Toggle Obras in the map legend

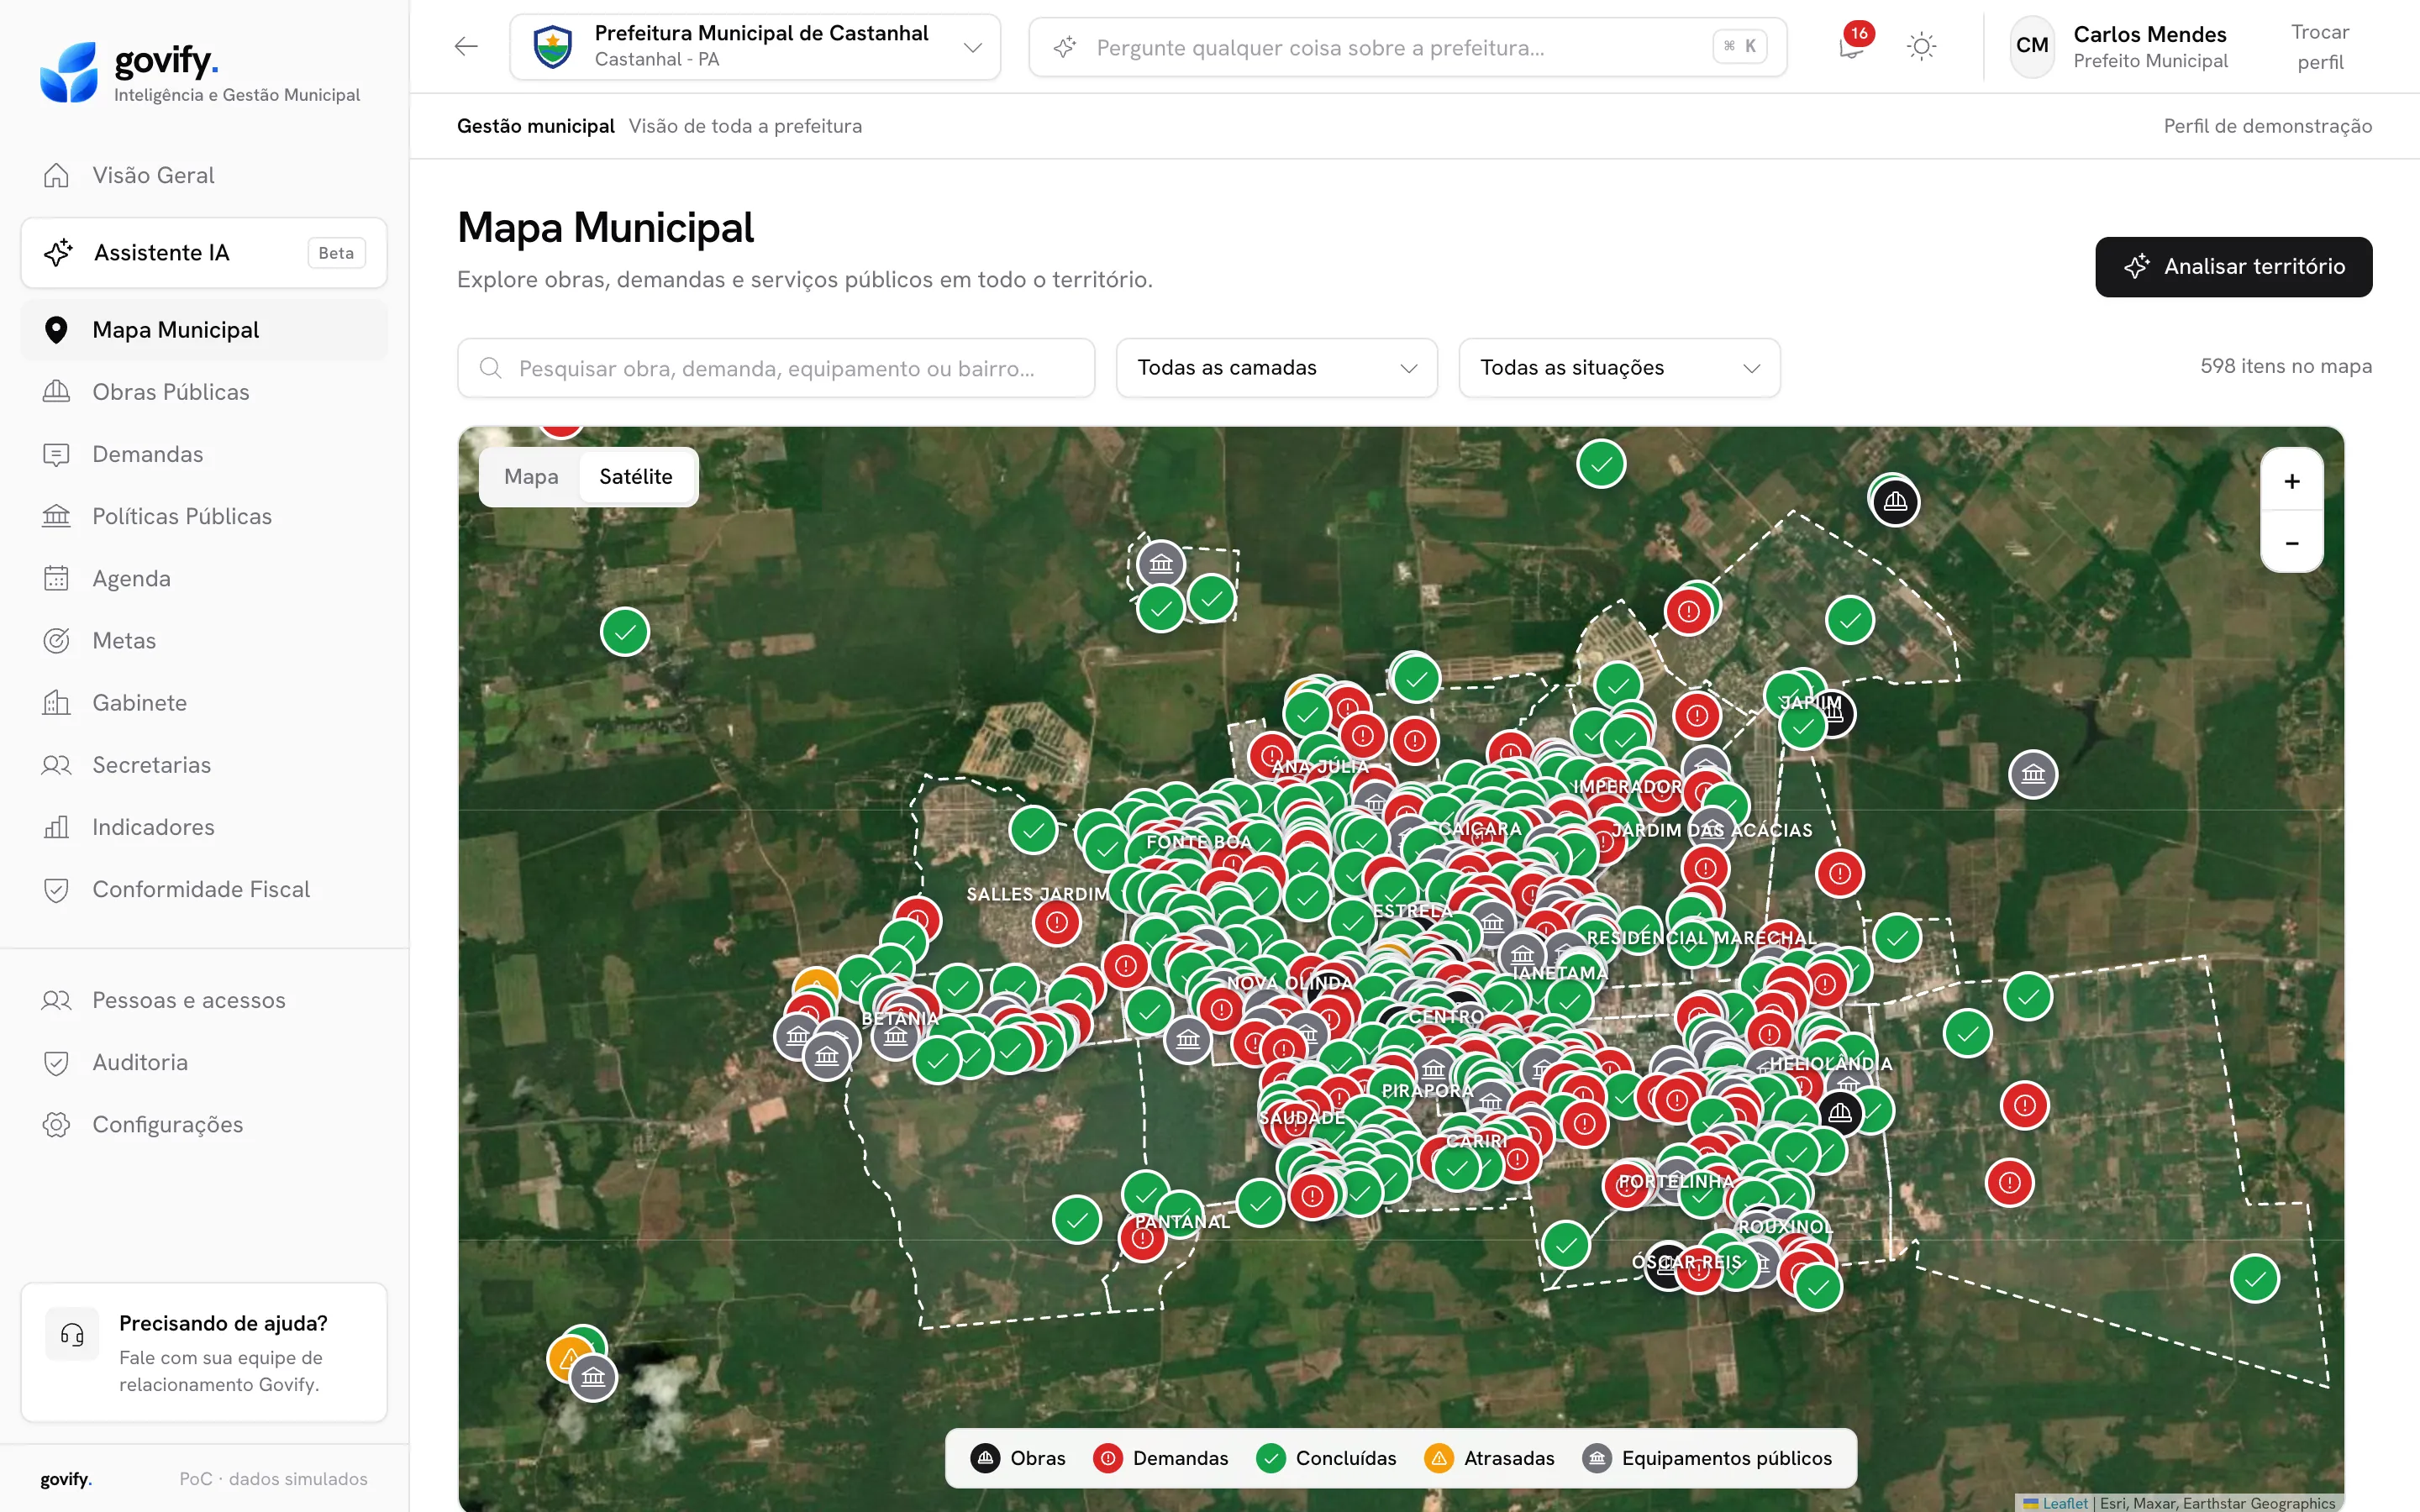[1018, 1458]
